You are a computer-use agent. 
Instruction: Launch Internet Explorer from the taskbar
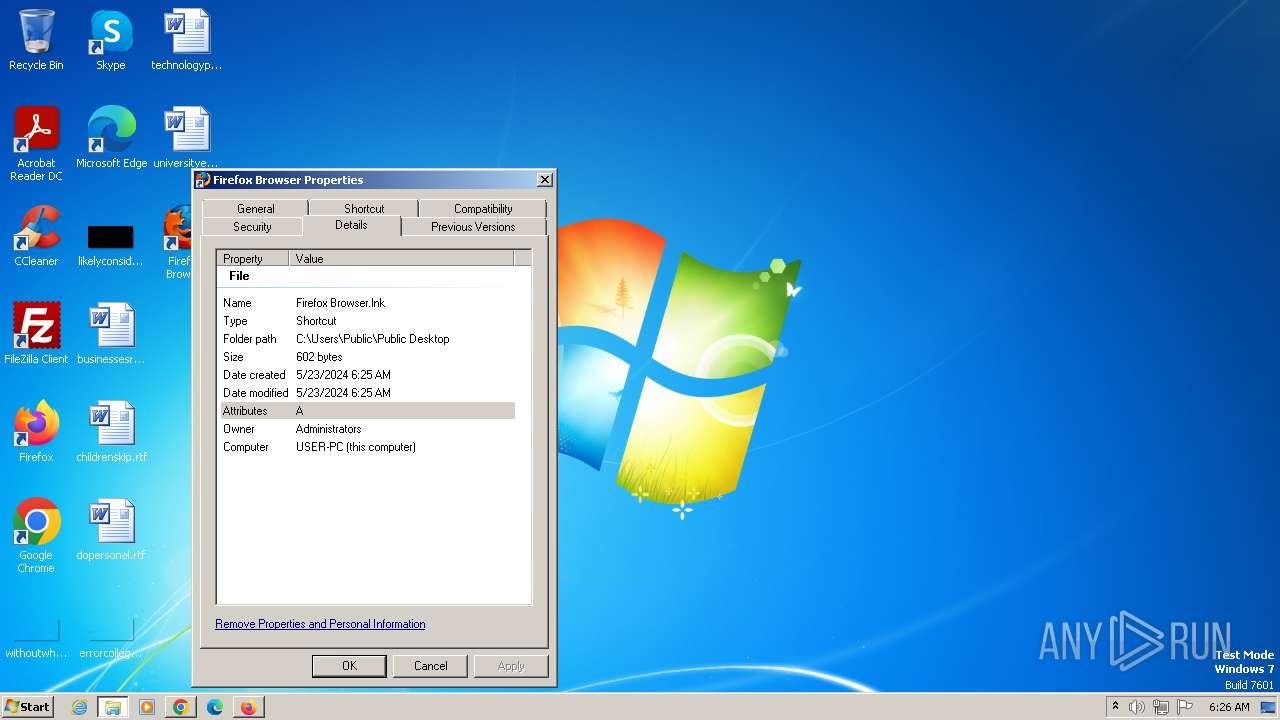coord(80,707)
